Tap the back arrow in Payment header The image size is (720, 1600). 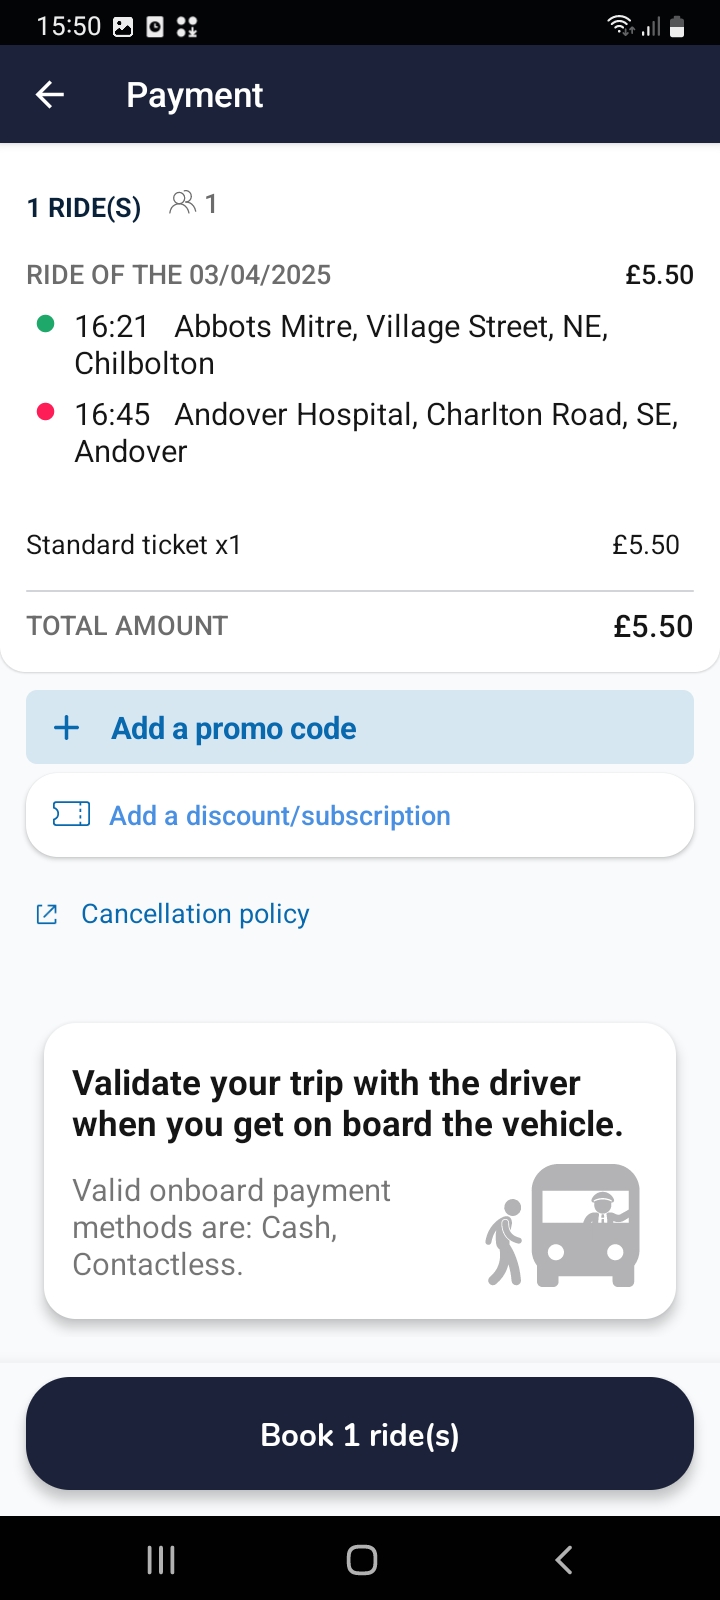click(49, 95)
